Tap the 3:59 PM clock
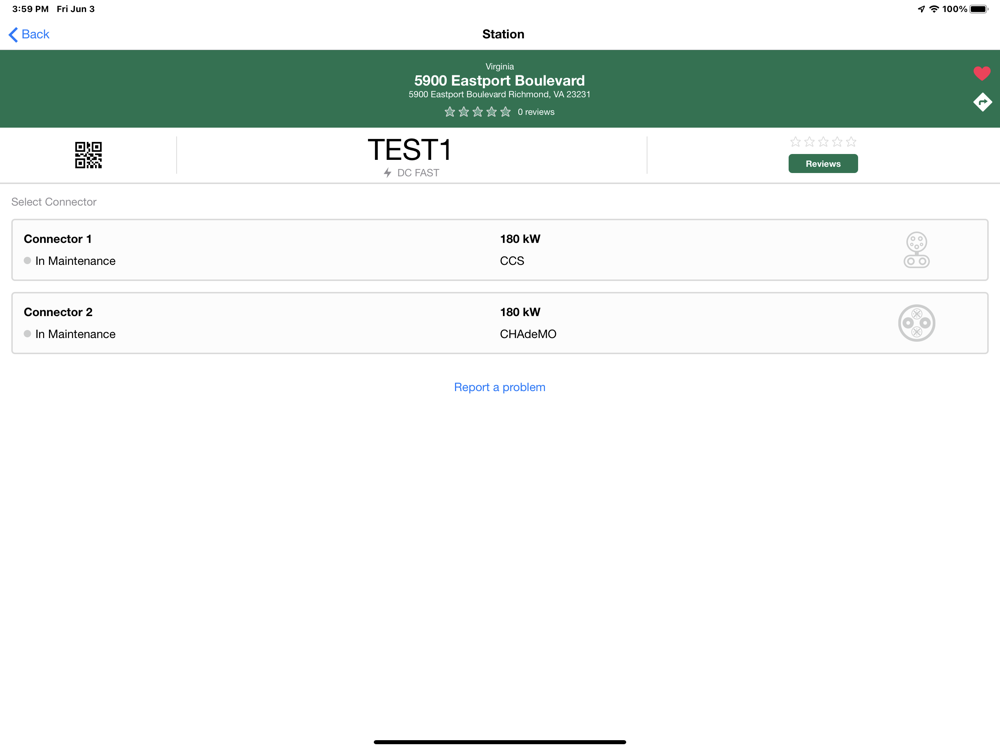 [30, 9]
